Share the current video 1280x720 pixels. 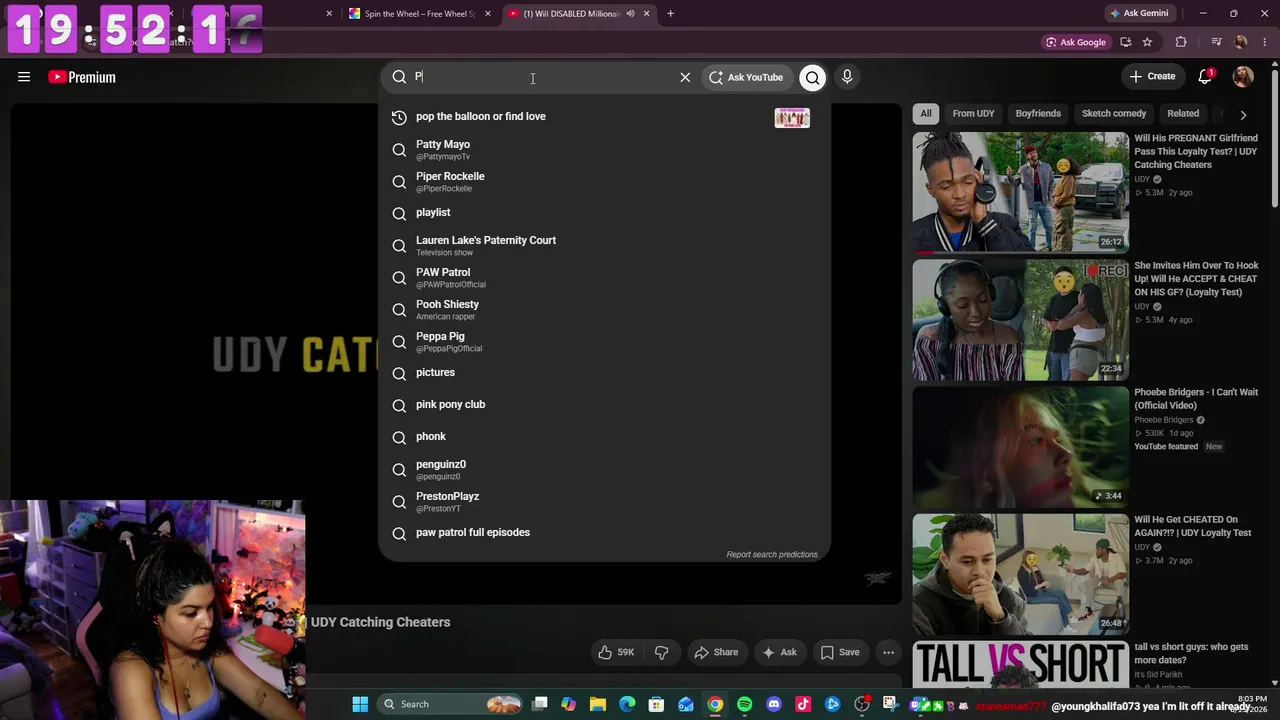point(716,653)
